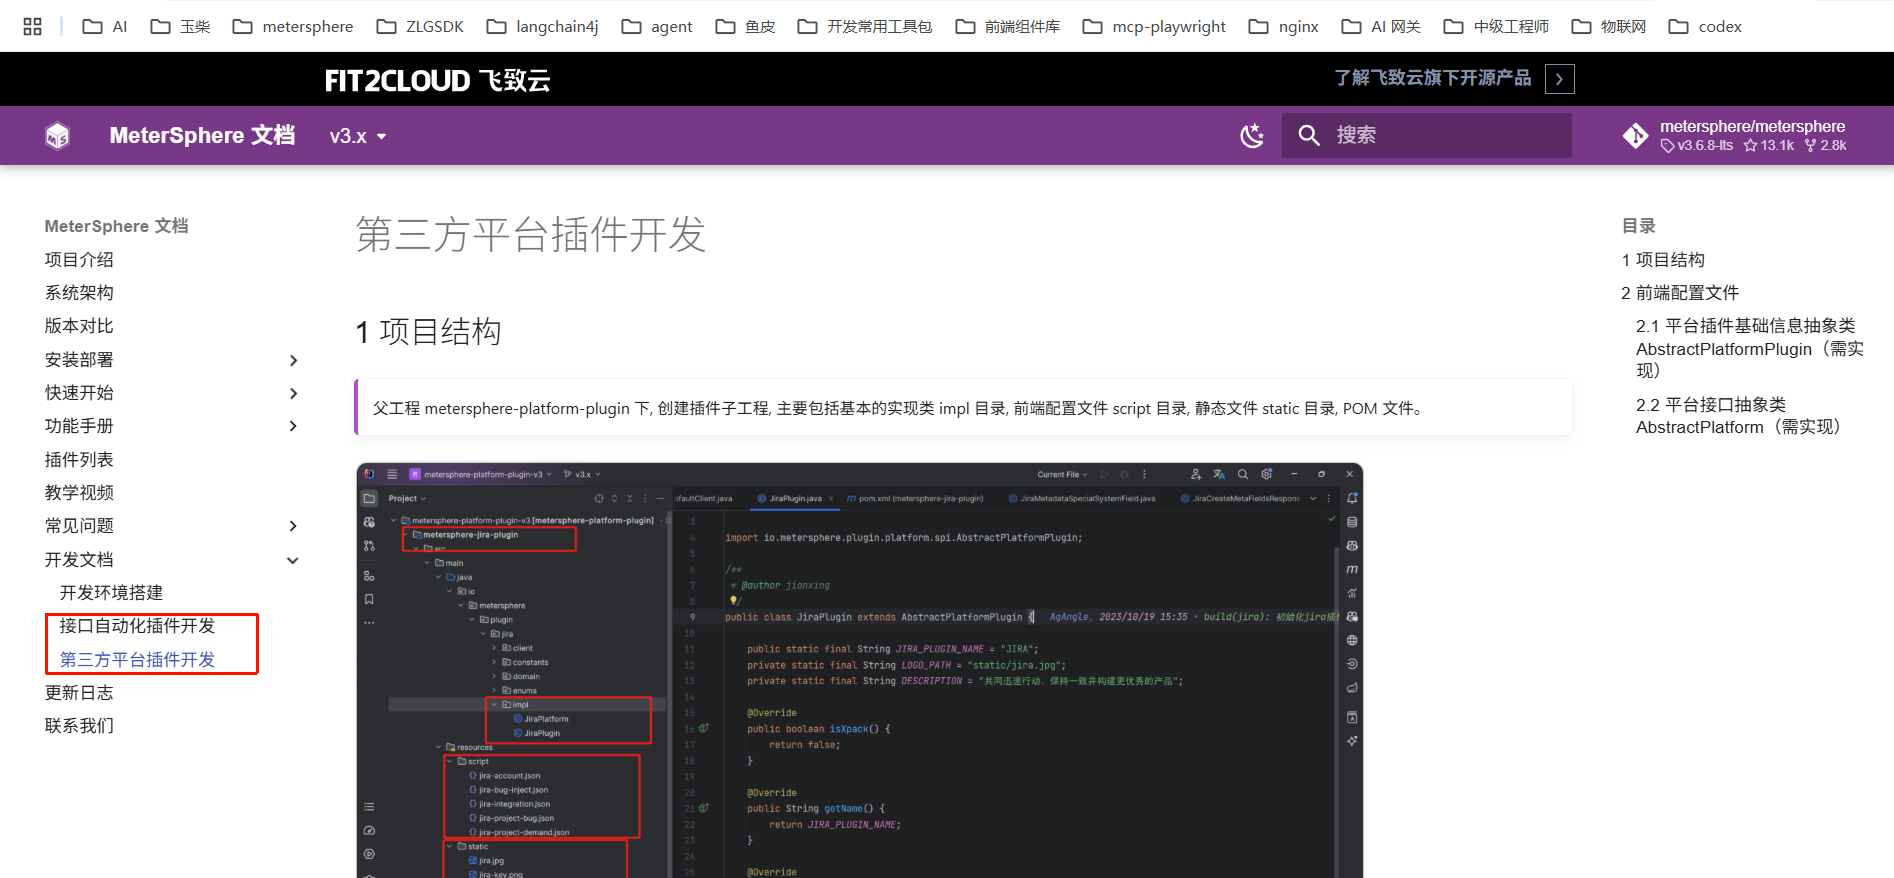Screen dimensions: 1894x878
Task: Click the arrow button beside 了解飞致云旗下开源产品
Action: 1559,79
